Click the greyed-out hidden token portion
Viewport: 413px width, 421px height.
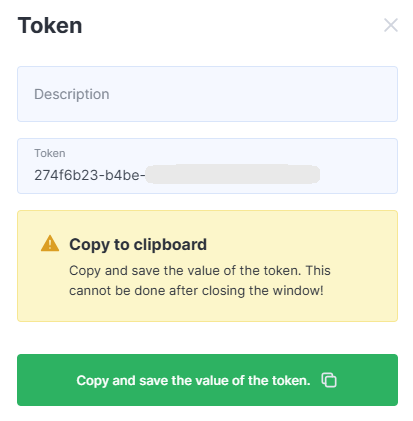point(233,174)
